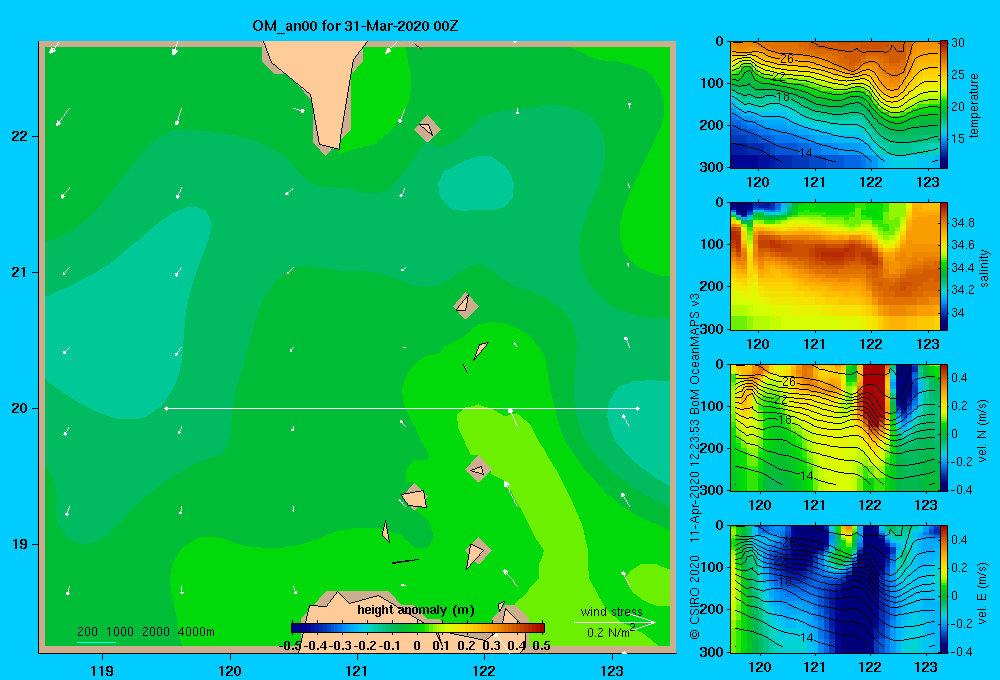The height and width of the screenshot is (680, 1000).
Task: Click the vel. N color scale bar
Action: tap(945, 427)
